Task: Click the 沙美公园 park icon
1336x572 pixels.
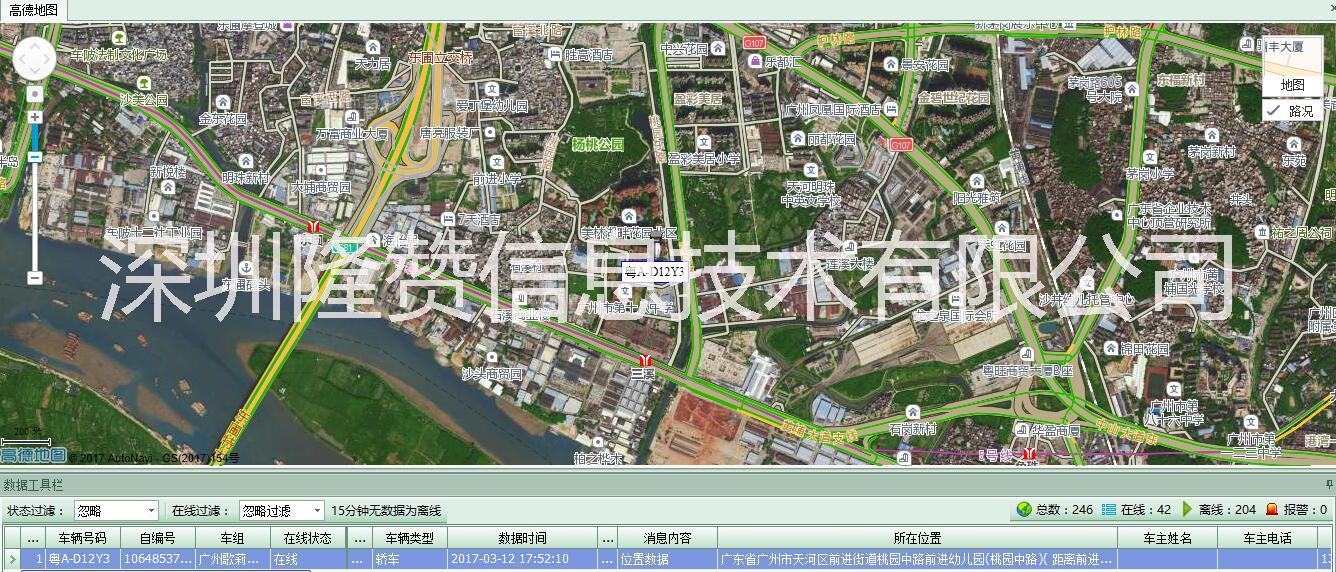Action: (x=144, y=83)
